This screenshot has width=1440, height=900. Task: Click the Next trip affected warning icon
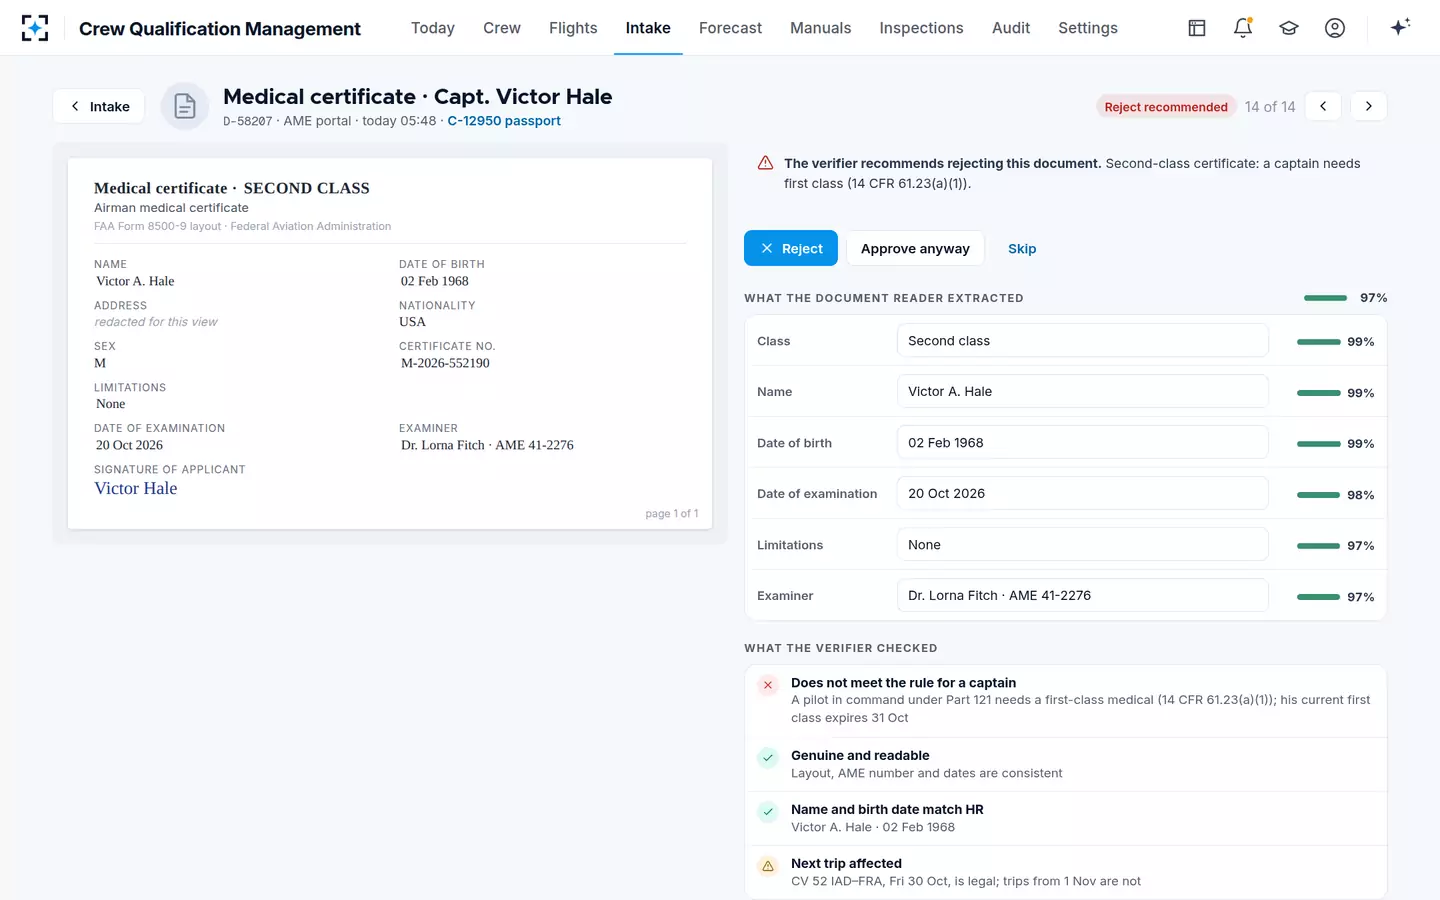coord(768,865)
